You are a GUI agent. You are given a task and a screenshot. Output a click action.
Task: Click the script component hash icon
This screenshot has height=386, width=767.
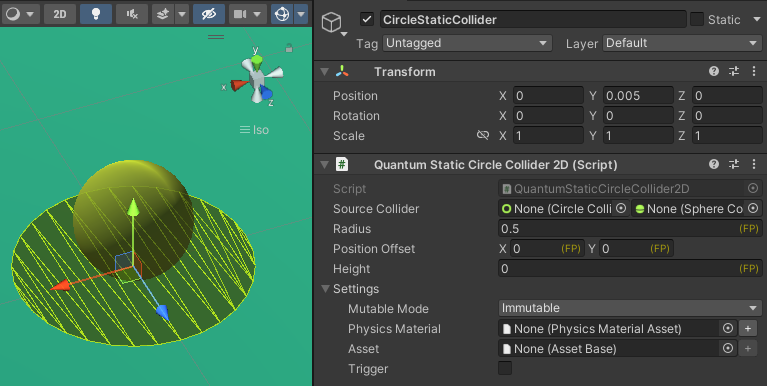[342, 164]
